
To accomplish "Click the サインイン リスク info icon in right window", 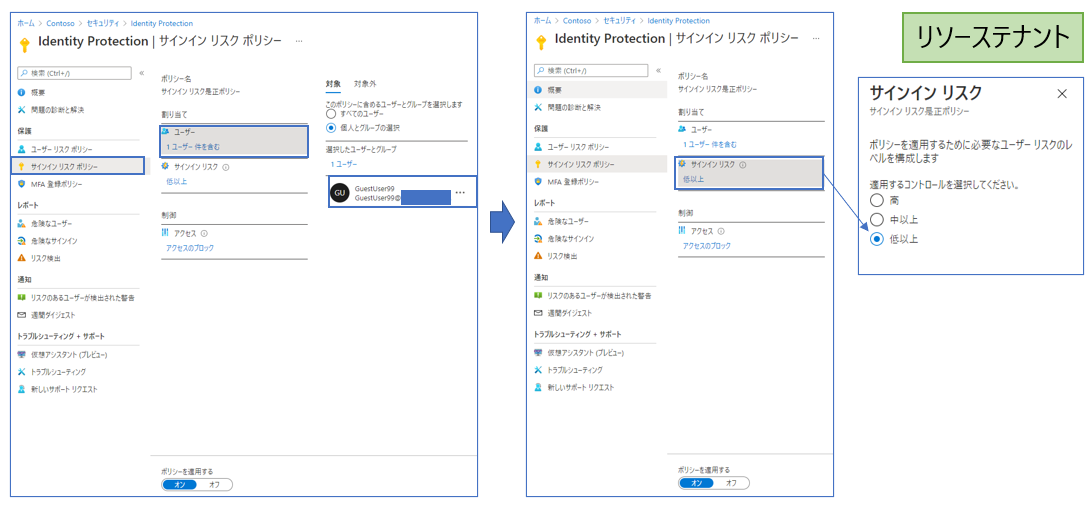I will tap(743, 165).
